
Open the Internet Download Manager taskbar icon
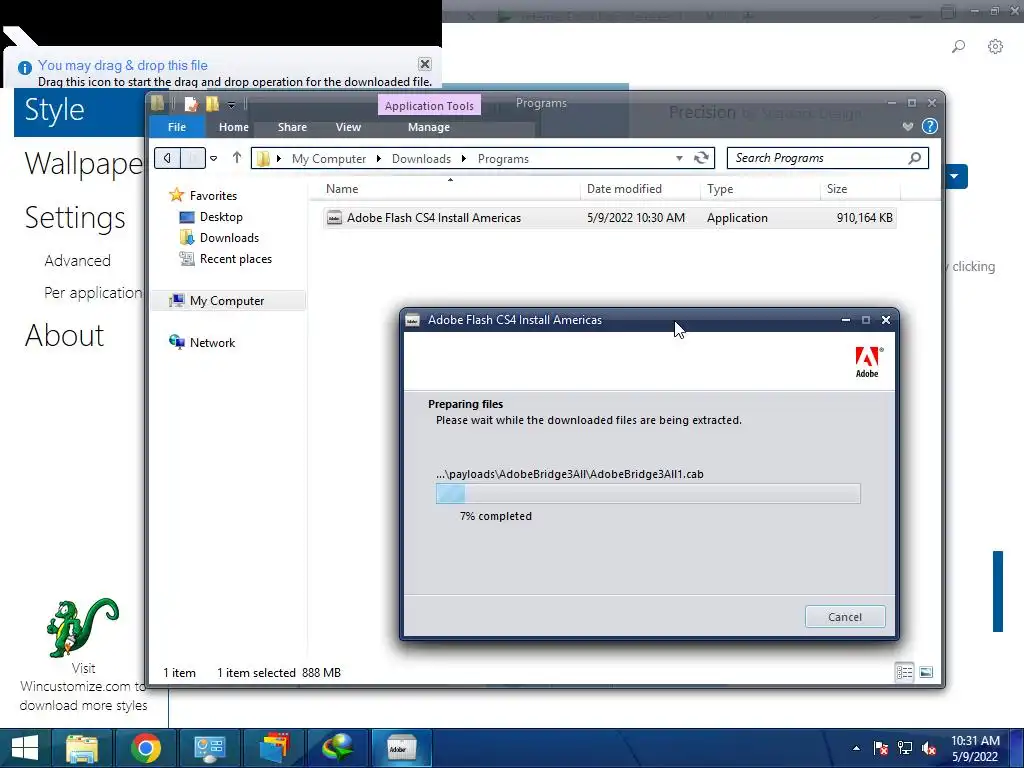click(337, 748)
